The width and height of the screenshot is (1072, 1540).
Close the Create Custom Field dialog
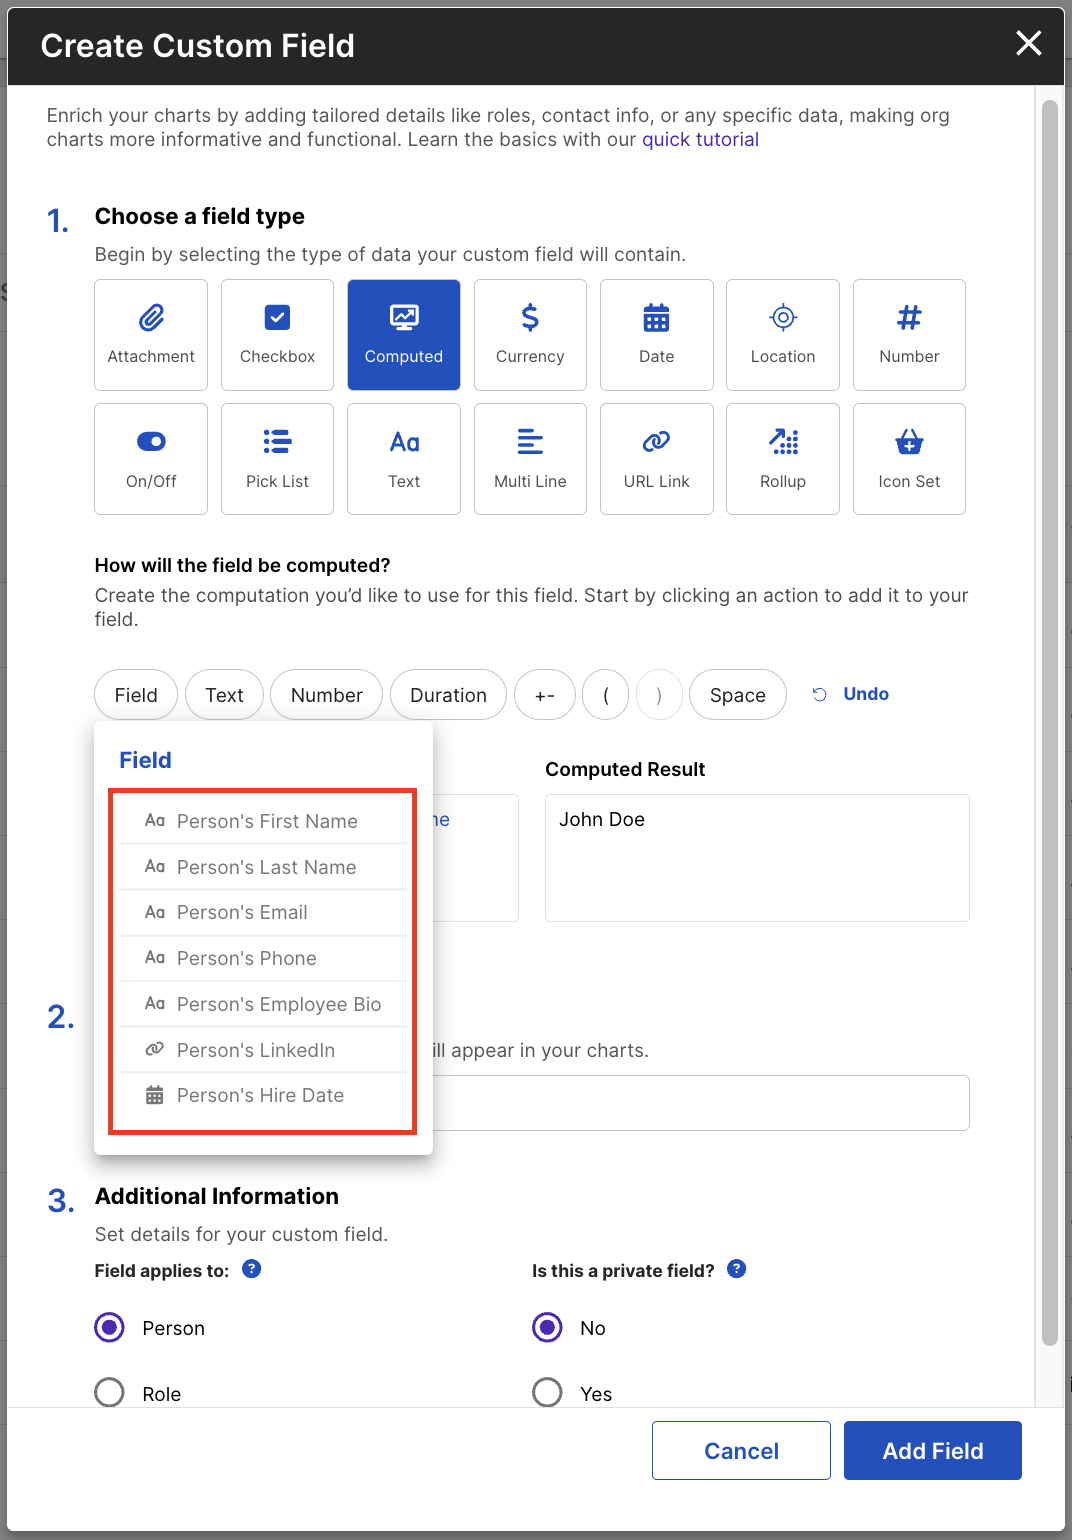coord(1029,43)
